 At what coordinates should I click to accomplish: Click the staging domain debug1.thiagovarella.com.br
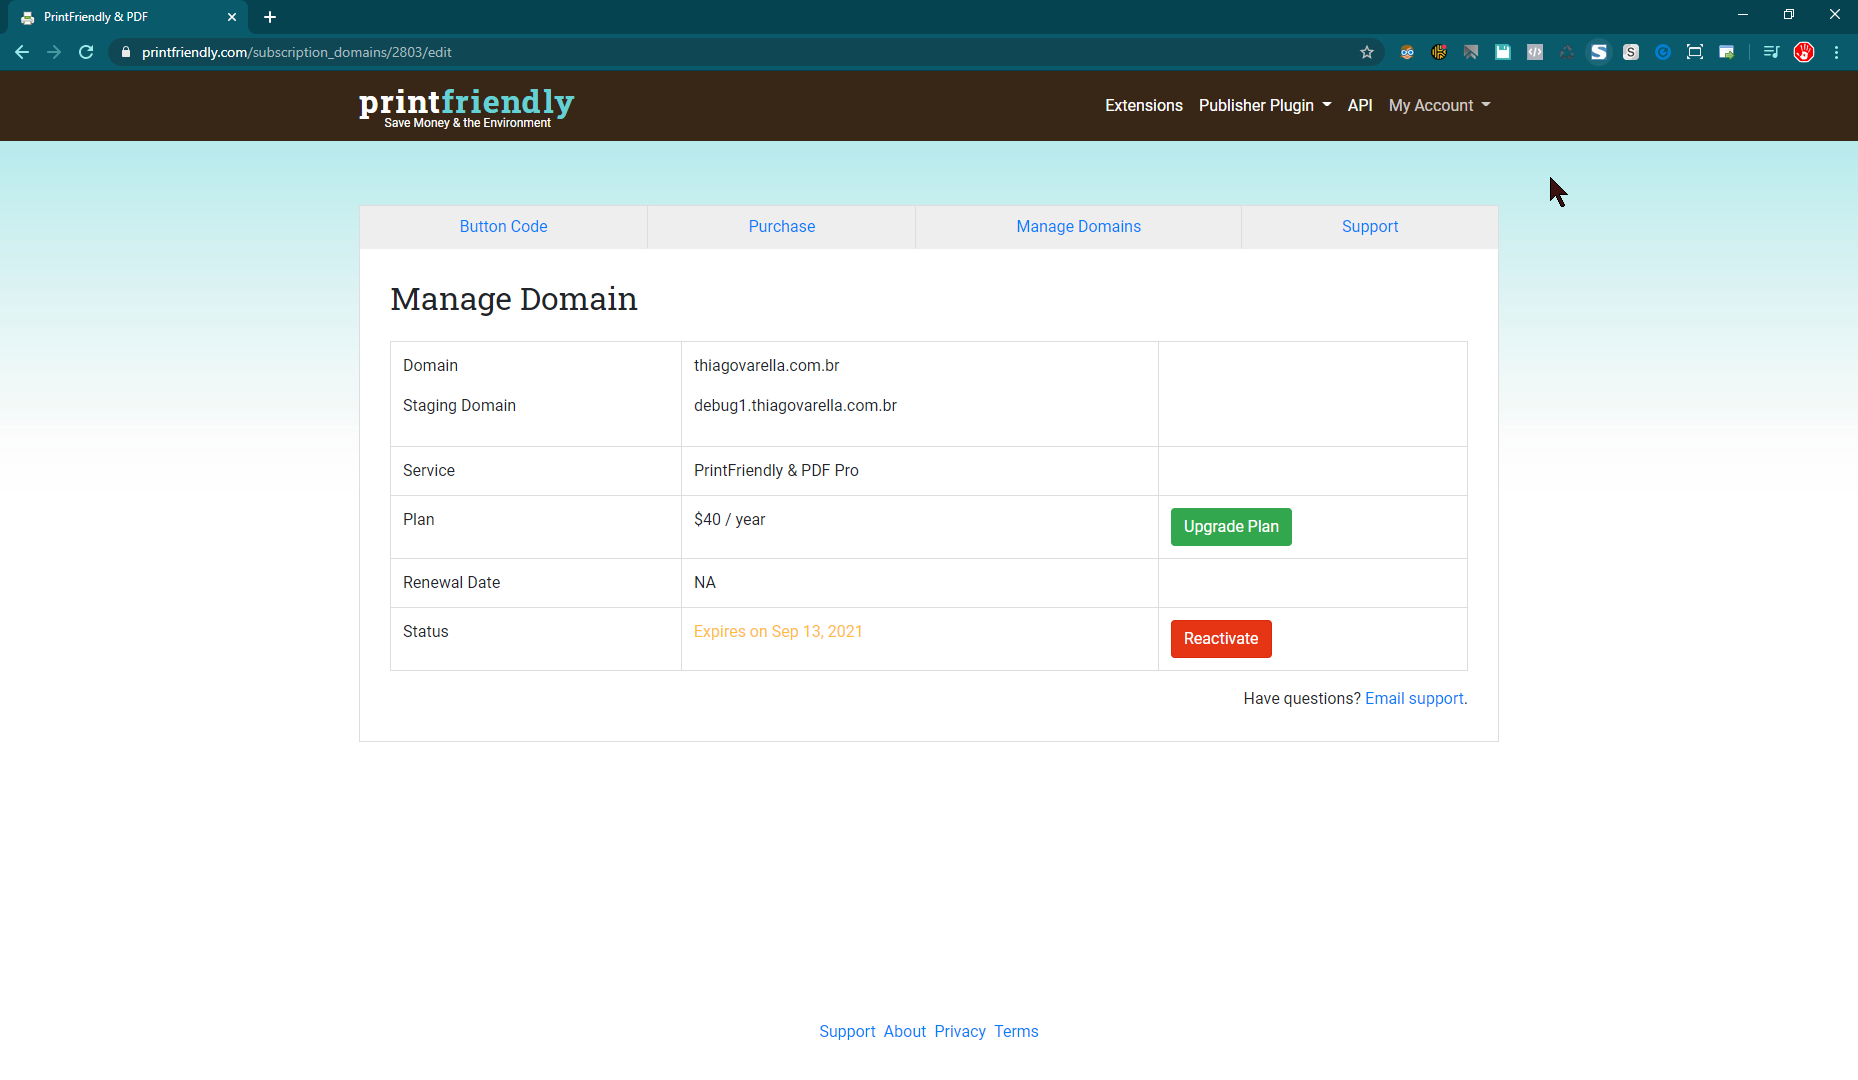pyautogui.click(x=795, y=406)
